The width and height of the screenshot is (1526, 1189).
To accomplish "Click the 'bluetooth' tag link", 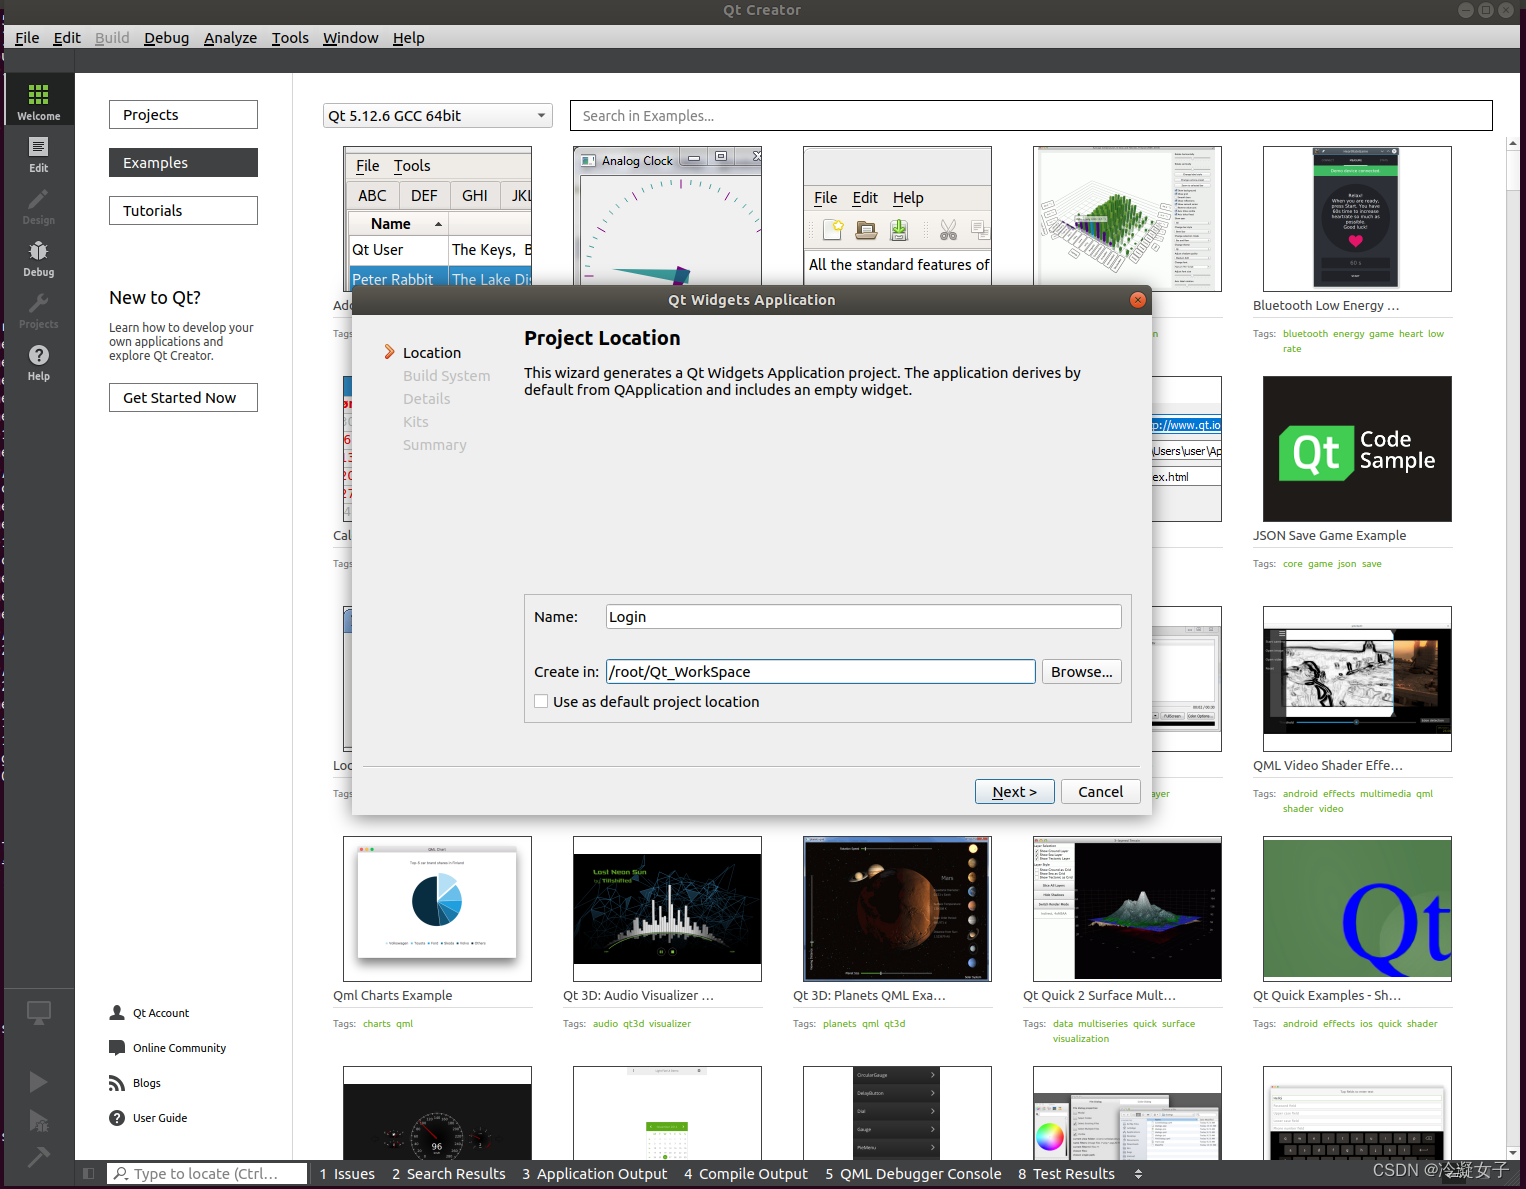I will point(1305,334).
